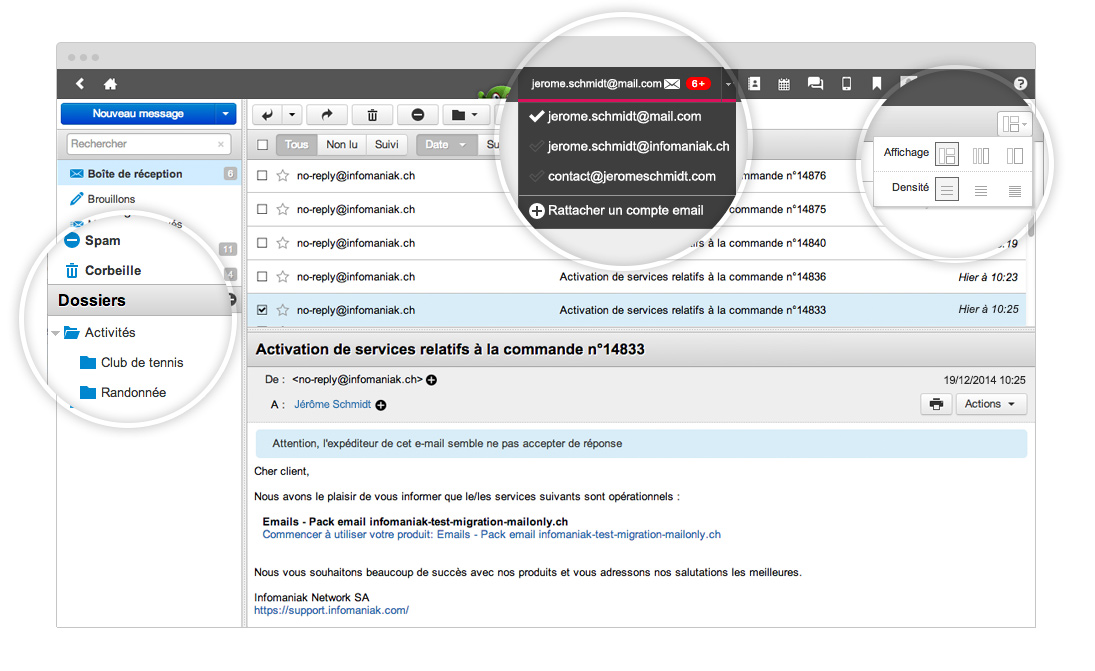Select the three-pane Affichage layout icon
The image size is (1095, 671).
click(947, 154)
